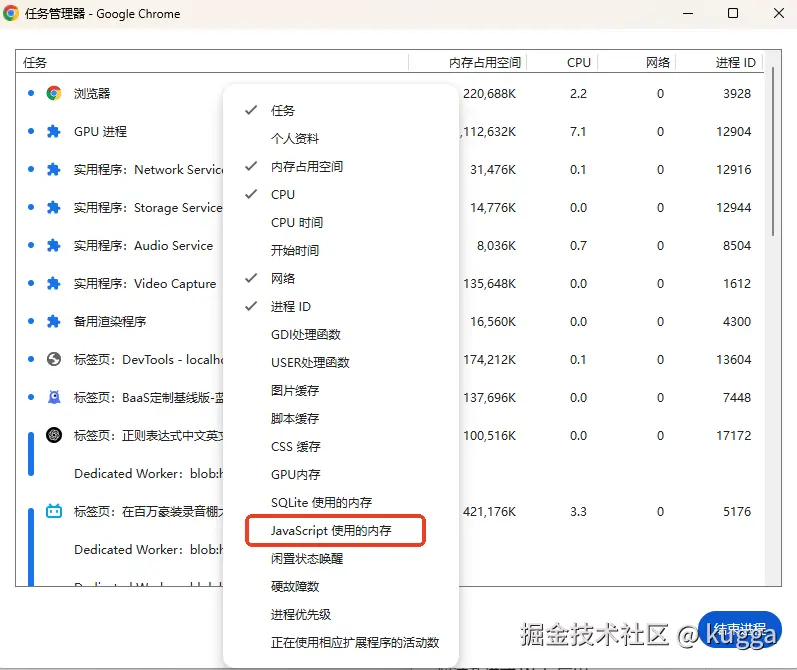Click the puzzle icon beside Storage Service

(53, 207)
